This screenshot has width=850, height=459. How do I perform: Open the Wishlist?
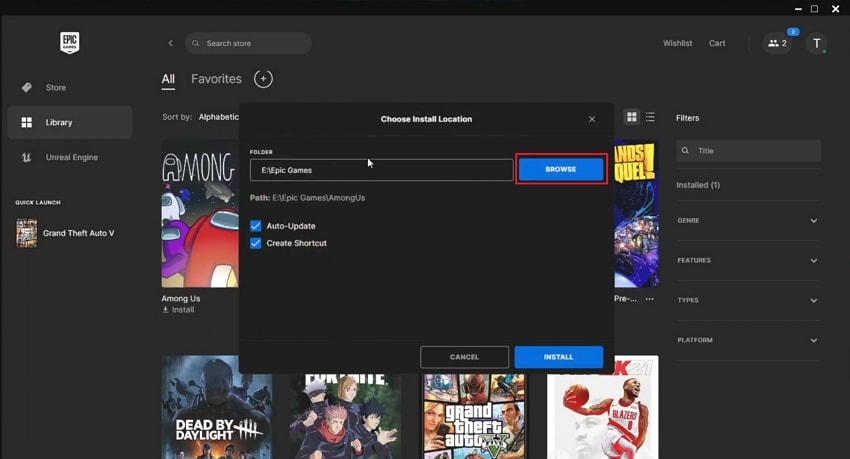coord(678,43)
